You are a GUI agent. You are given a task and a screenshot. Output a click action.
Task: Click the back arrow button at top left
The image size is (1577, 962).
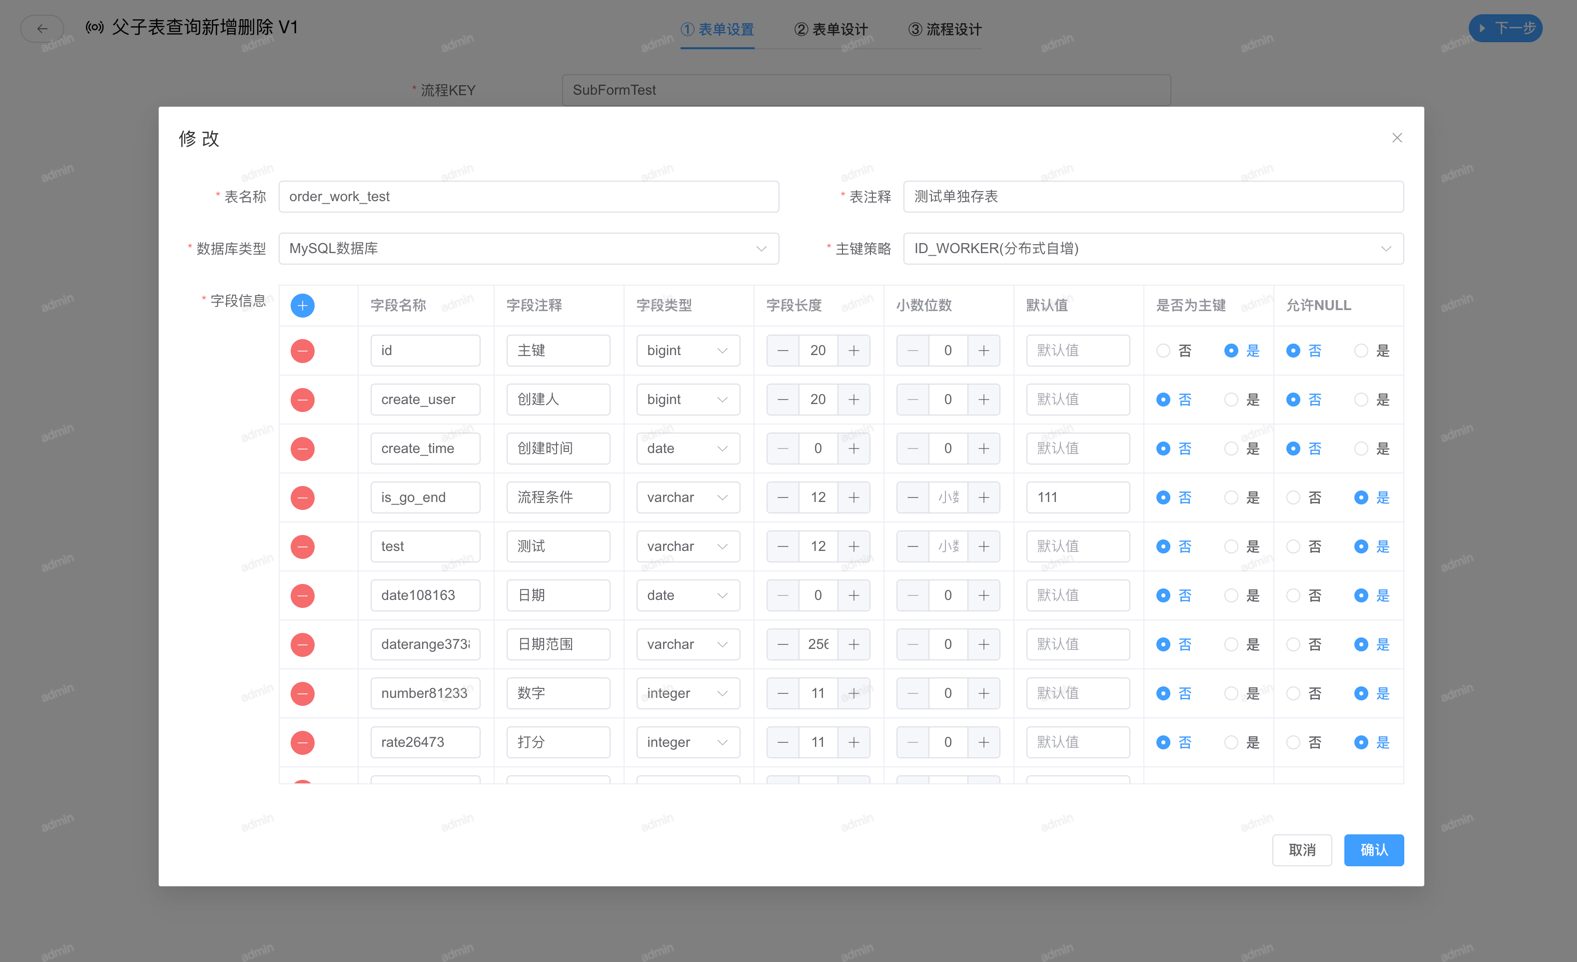(42, 29)
